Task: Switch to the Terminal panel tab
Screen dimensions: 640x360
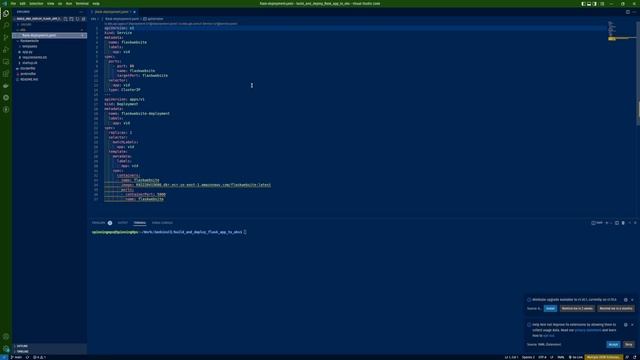Action: (x=140, y=223)
